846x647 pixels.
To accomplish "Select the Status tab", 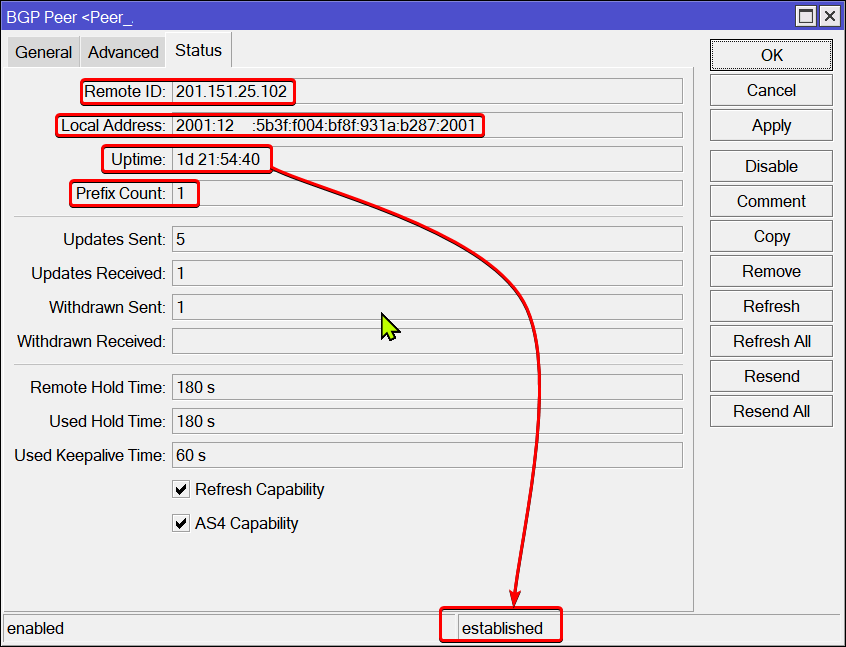I will (198, 50).
